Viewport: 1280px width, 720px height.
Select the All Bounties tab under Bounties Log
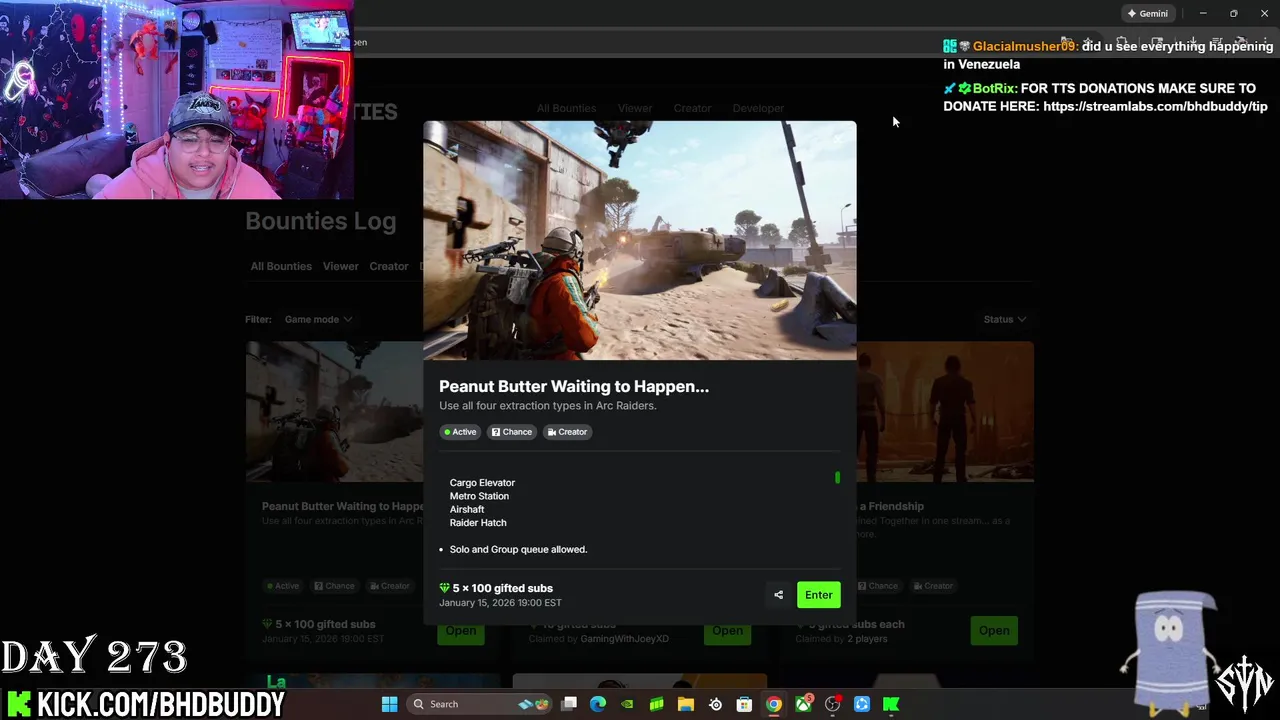click(x=281, y=266)
